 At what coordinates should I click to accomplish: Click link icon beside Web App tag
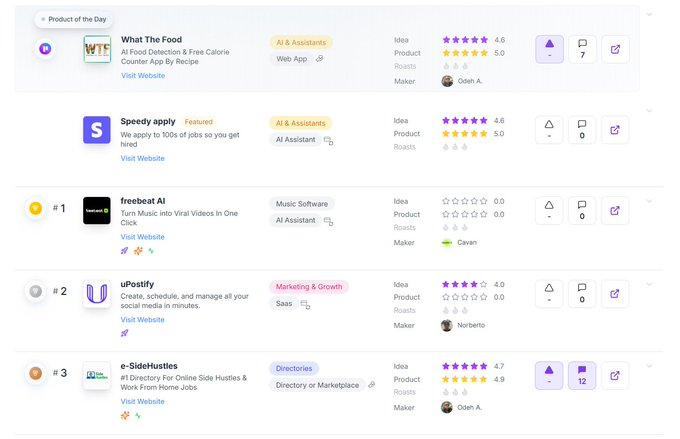click(320, 59)
